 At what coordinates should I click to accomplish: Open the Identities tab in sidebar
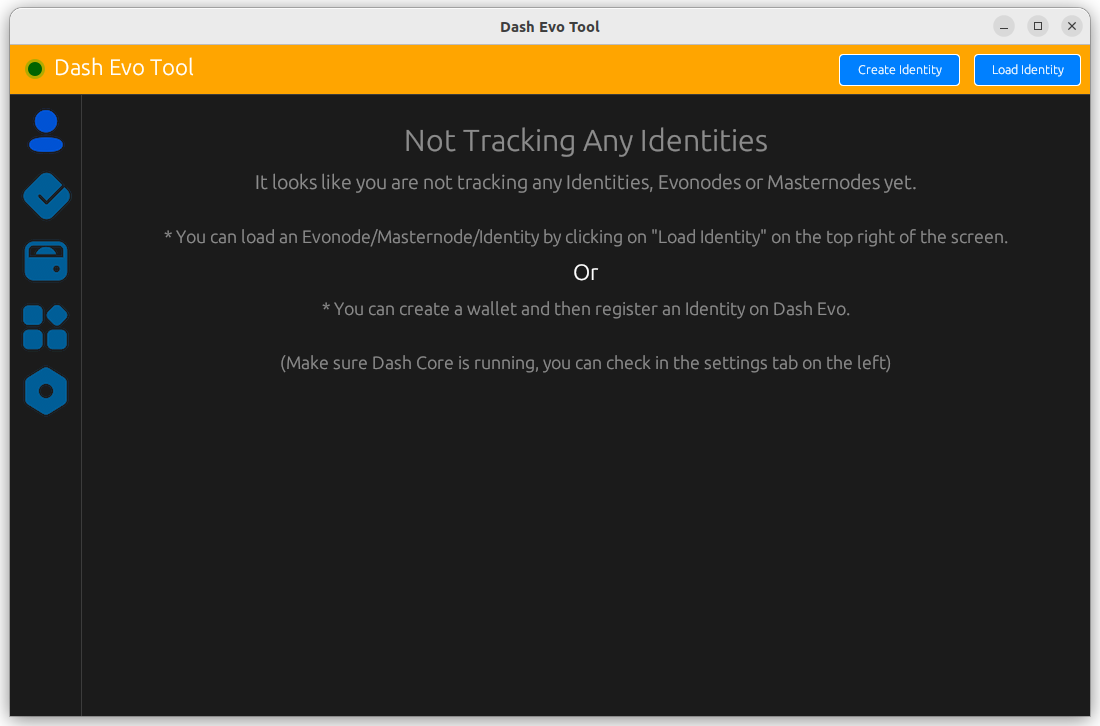pyautogui.click(x=46, y=131)
